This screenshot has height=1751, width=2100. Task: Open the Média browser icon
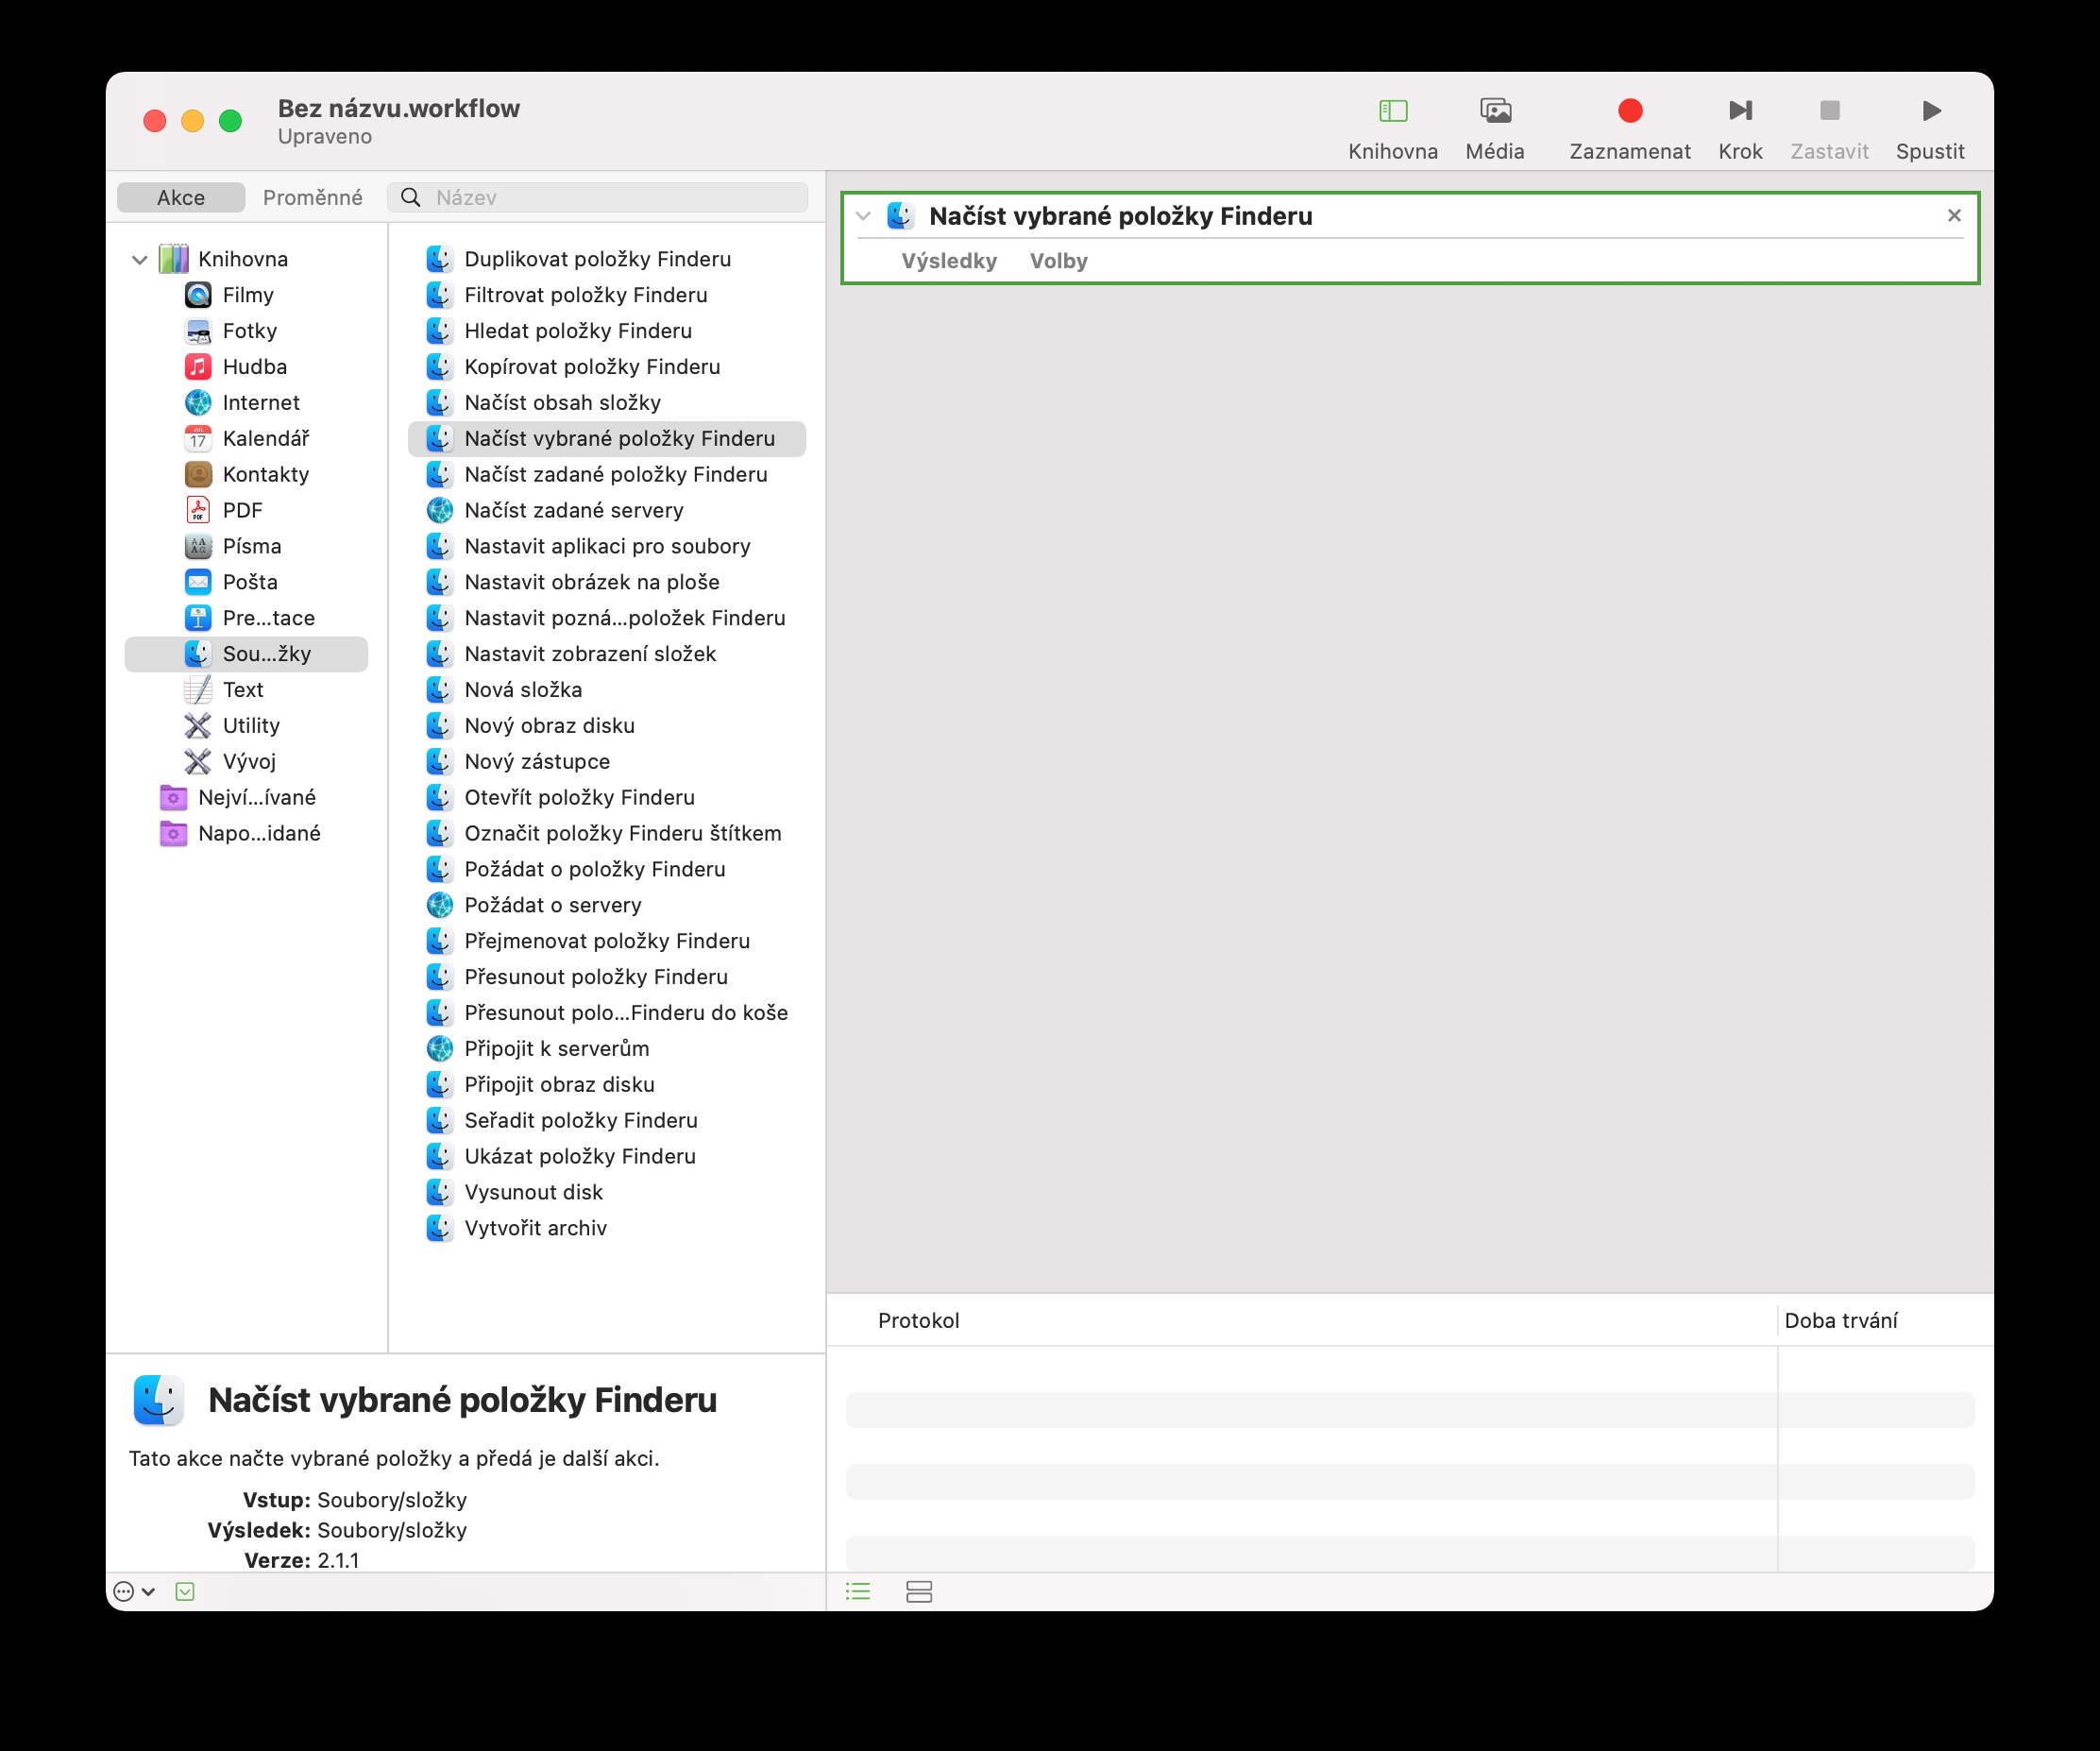pos(1494,111)
